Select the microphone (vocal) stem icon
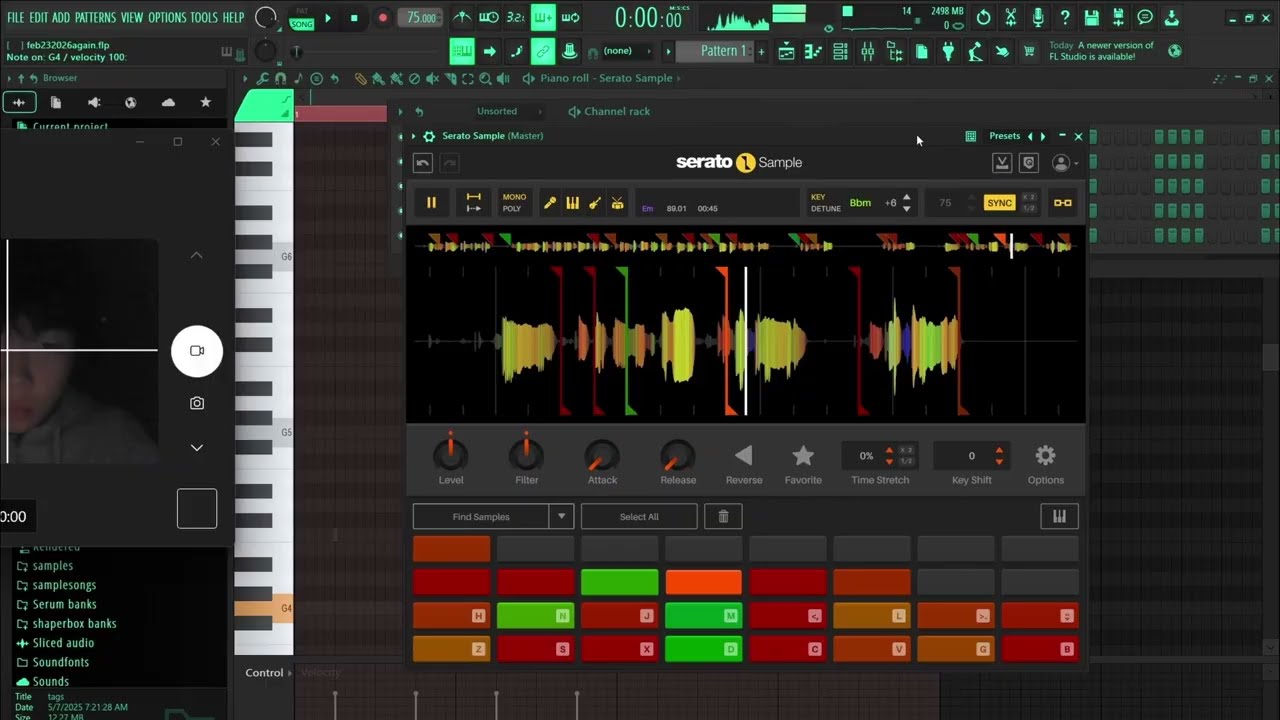This screenshot has height=720, width=1280. pyautogui.click(x=550, y=203)
